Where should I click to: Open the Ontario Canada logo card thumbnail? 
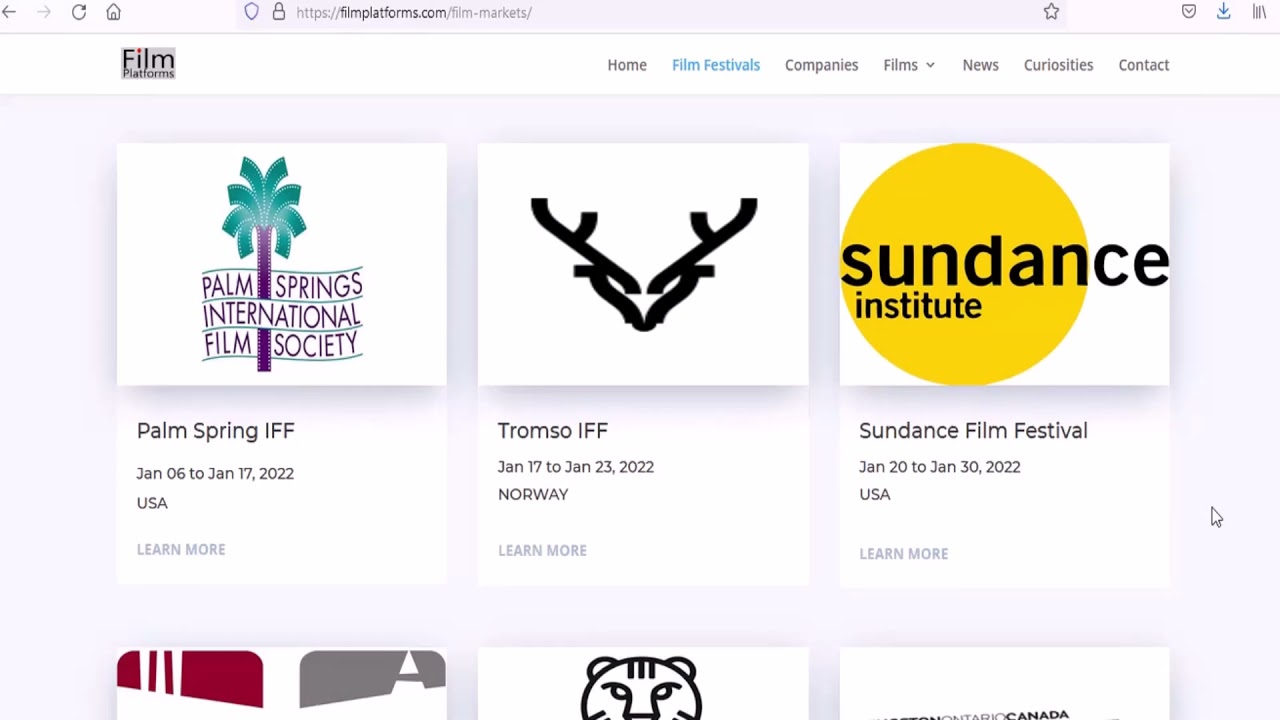1004,684
